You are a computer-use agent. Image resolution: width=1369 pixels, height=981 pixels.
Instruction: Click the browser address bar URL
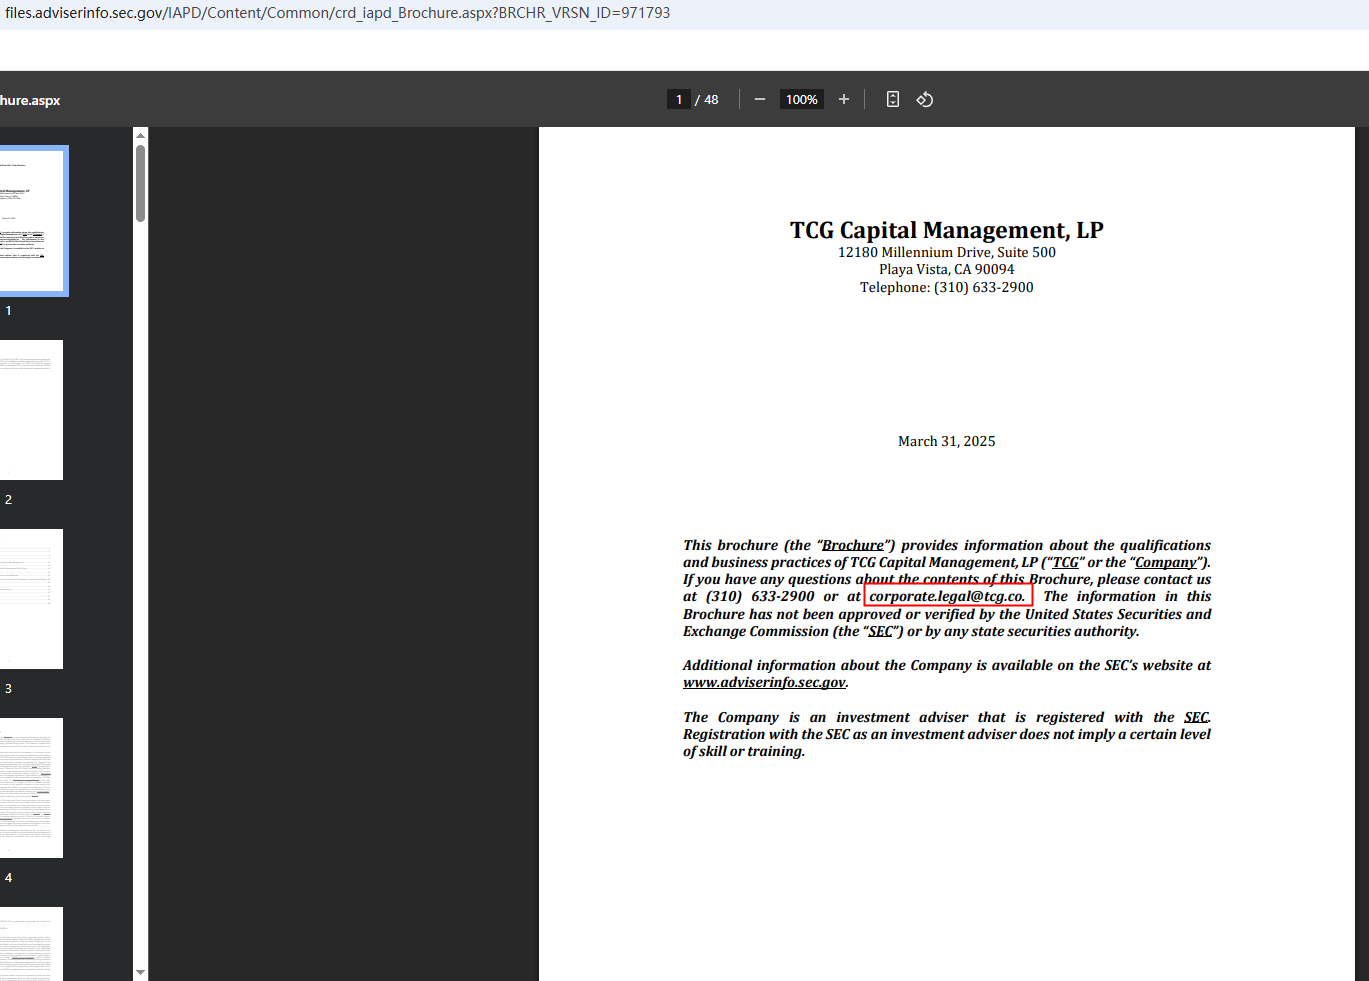pos(338,13)
